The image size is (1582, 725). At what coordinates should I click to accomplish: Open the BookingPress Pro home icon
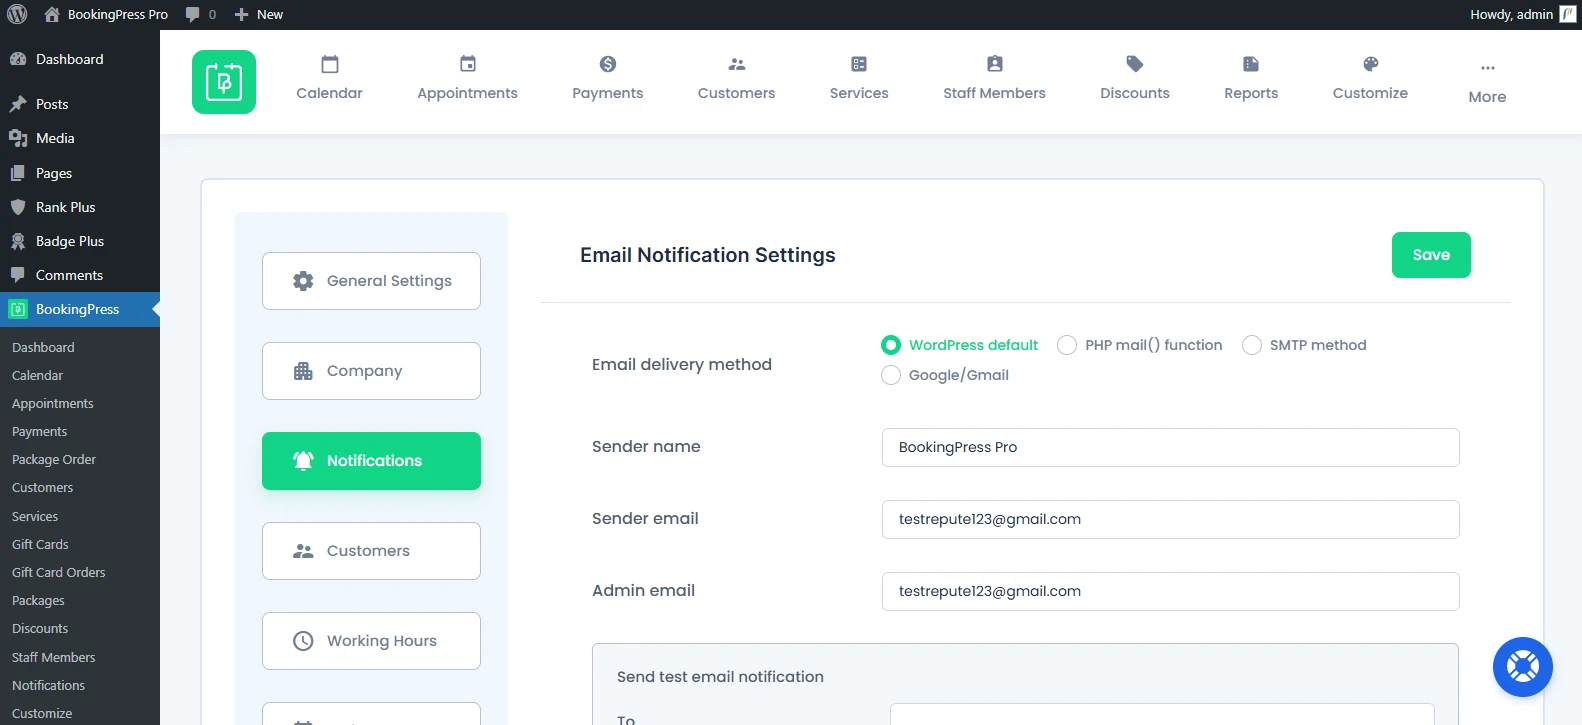pyautogui.click(x=52, y=14)
